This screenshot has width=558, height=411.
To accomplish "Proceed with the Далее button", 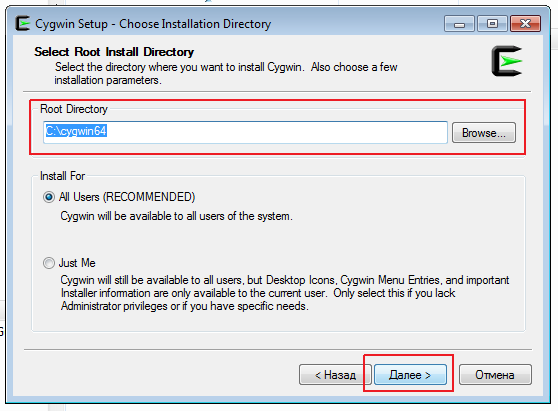I will tap(410, 375).
